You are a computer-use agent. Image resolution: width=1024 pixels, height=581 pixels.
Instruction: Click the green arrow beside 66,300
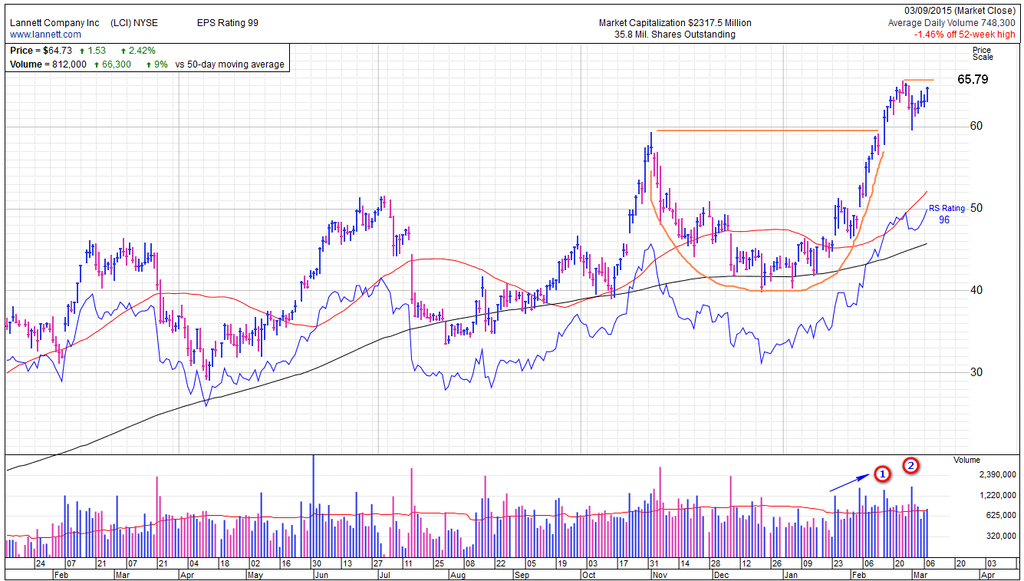pos(98,65)
